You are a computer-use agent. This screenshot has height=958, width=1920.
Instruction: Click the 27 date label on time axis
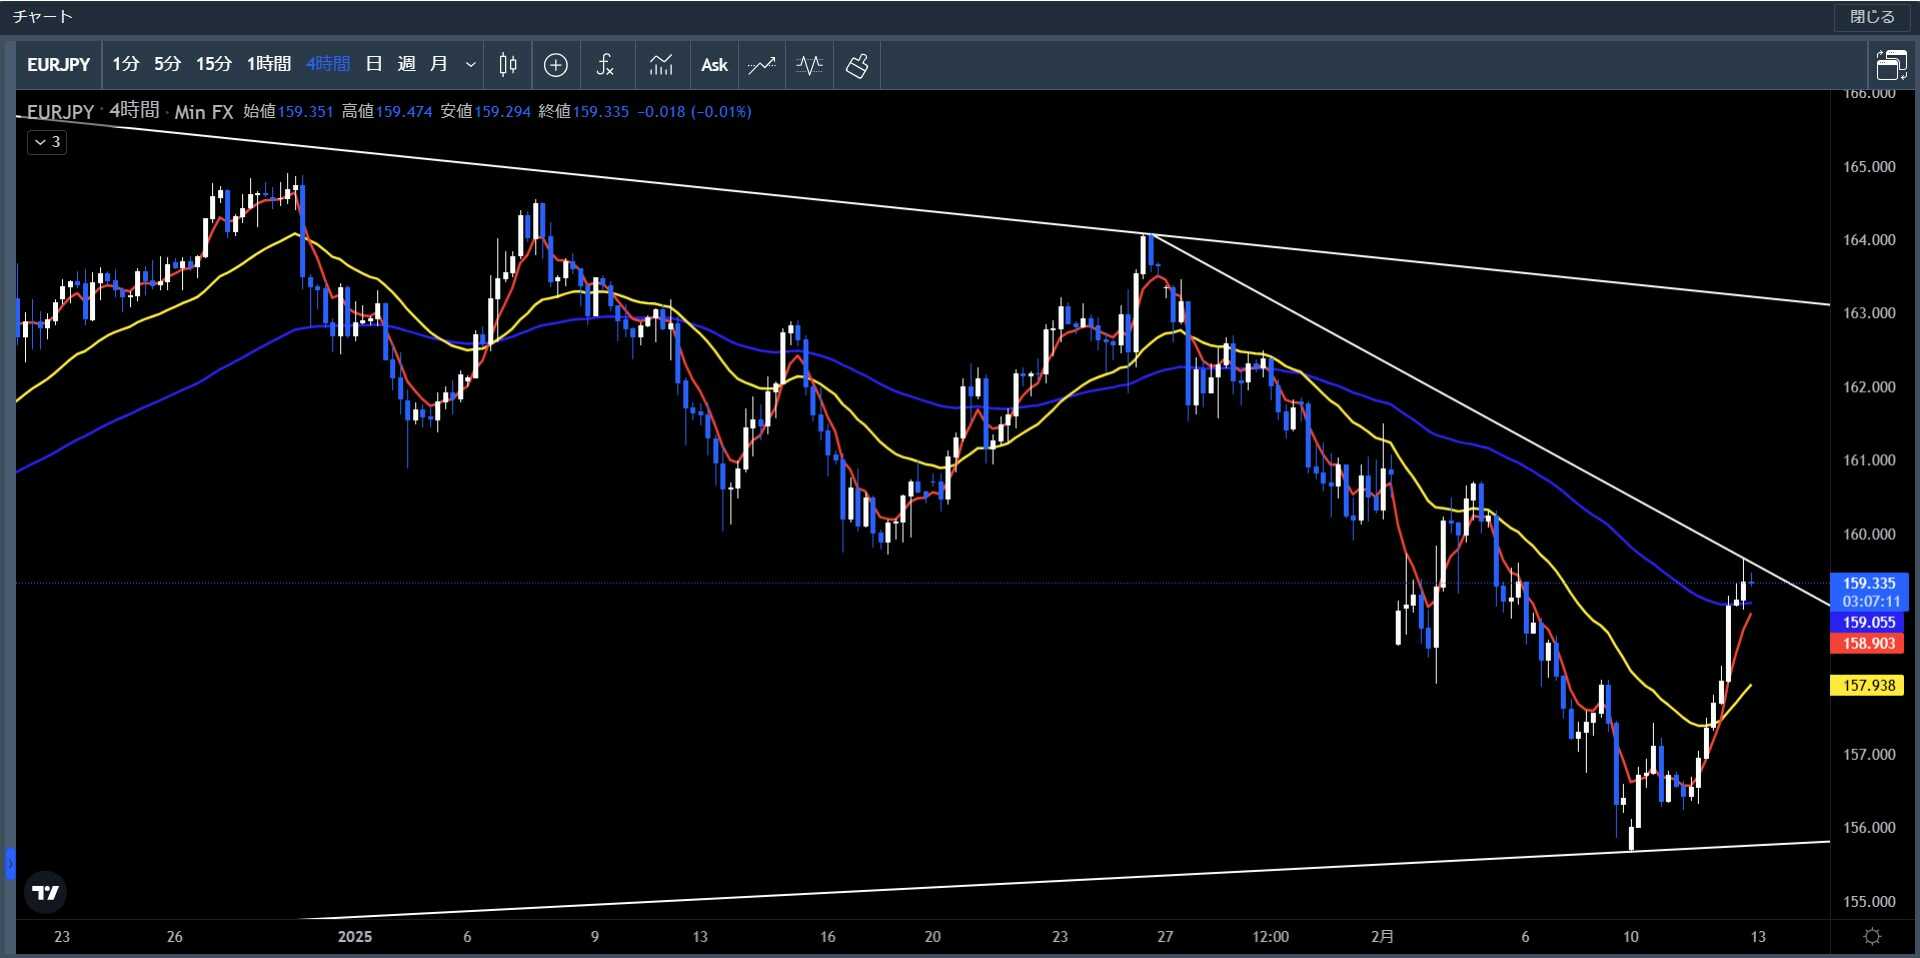point(1165,937)
